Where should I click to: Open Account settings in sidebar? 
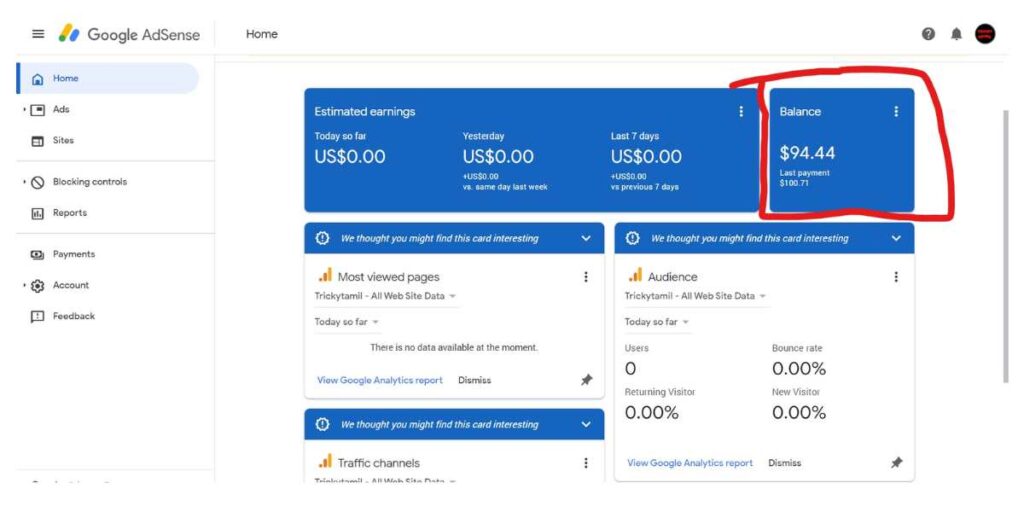(71, 285)
